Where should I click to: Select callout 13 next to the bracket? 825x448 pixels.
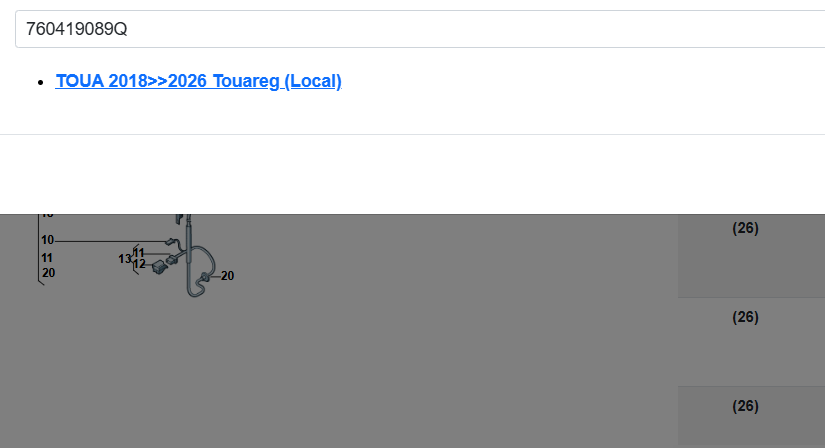125,259
